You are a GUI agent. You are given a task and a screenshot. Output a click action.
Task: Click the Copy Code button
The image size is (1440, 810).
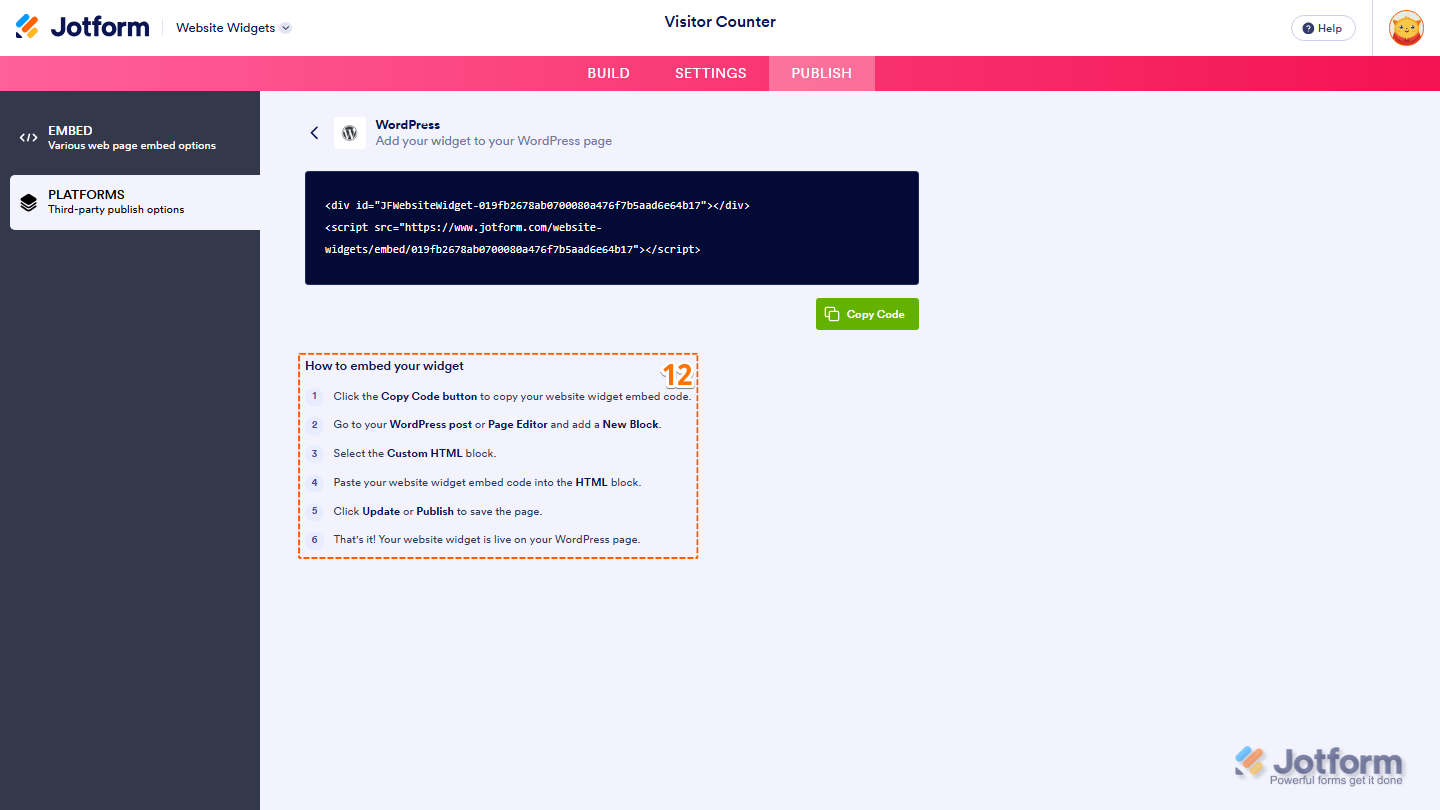(x=867, y=314)
